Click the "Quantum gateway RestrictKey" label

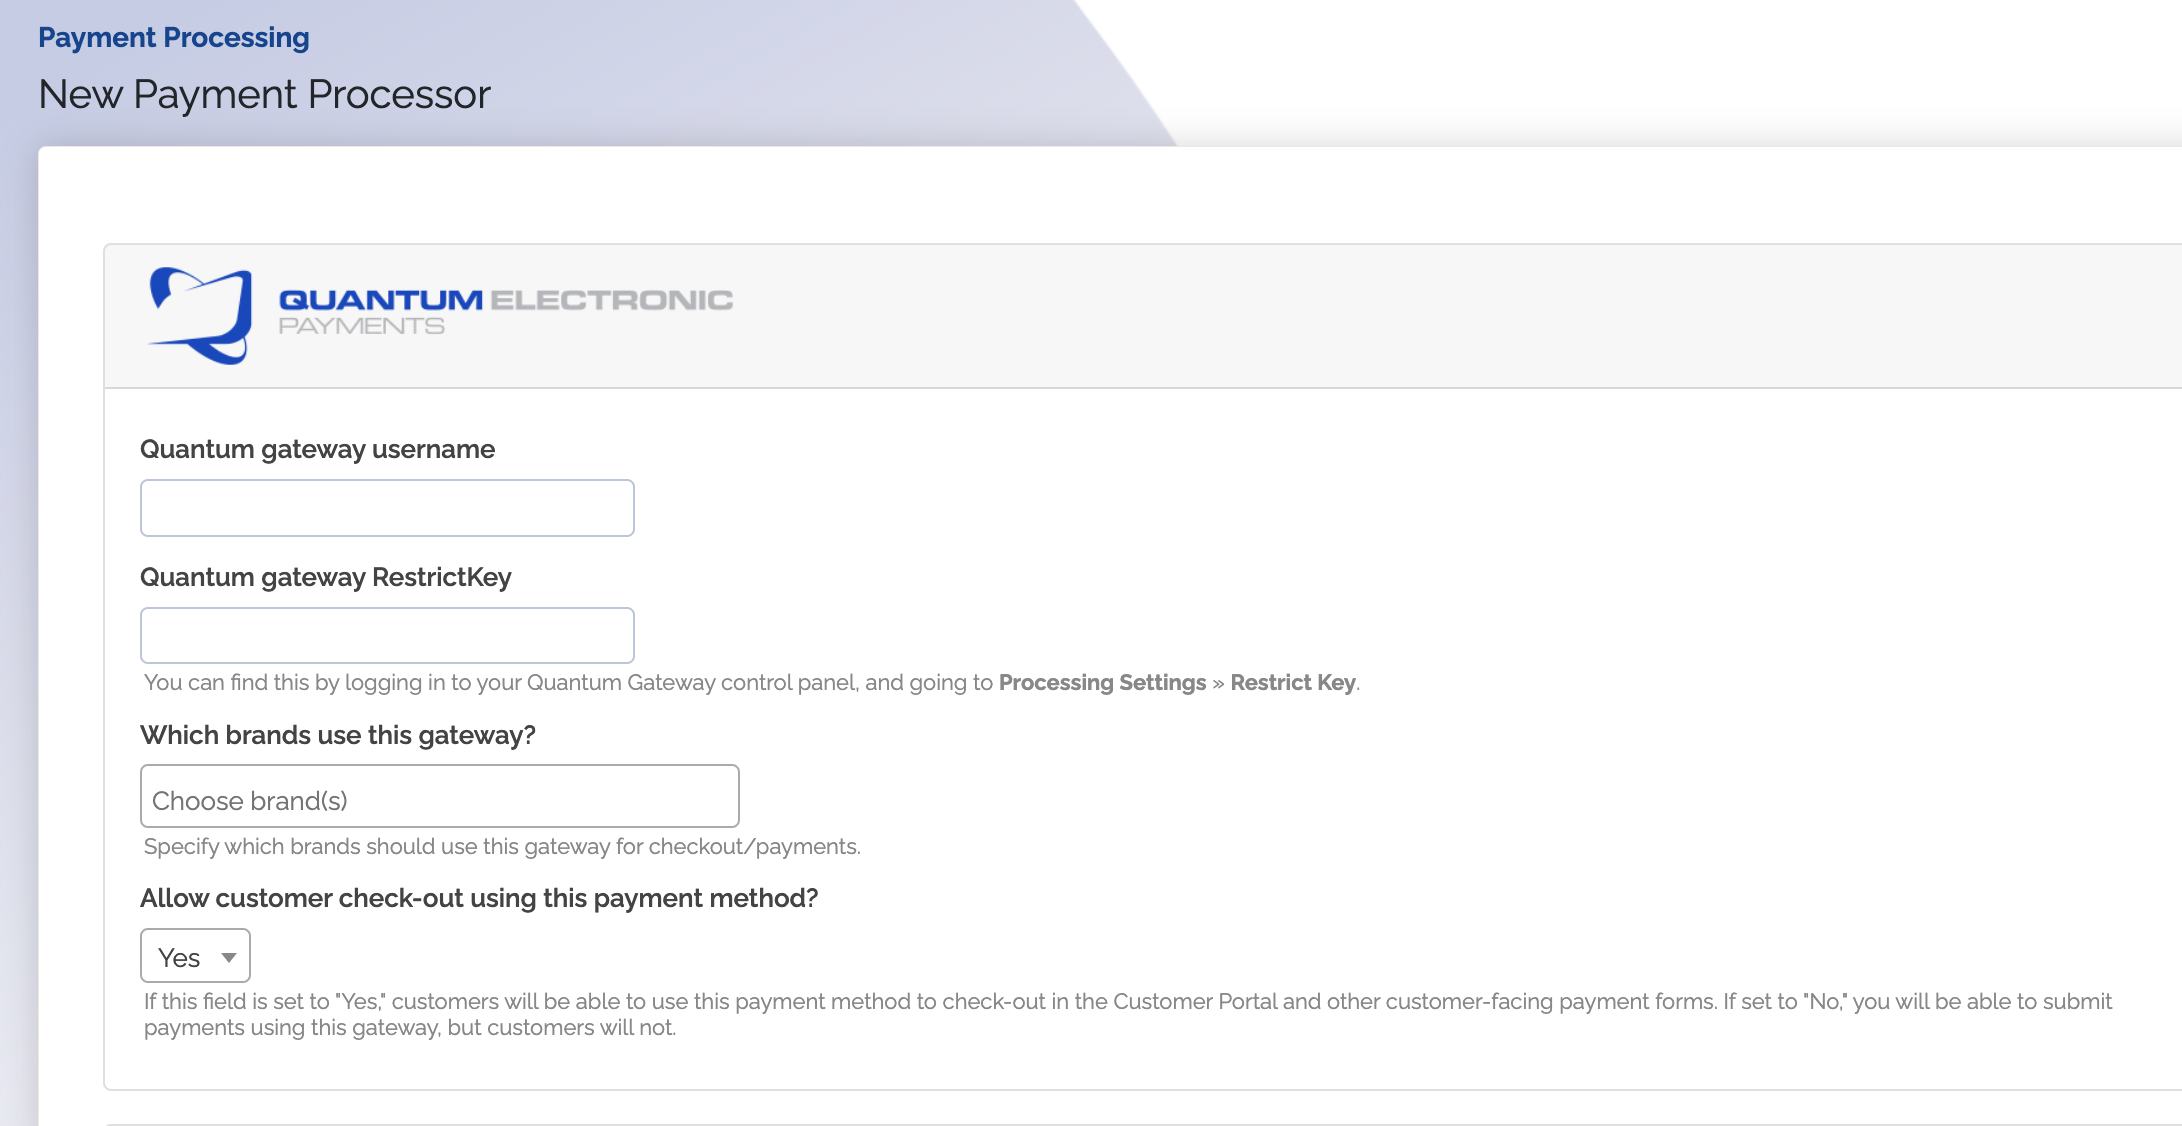[327, 577]
